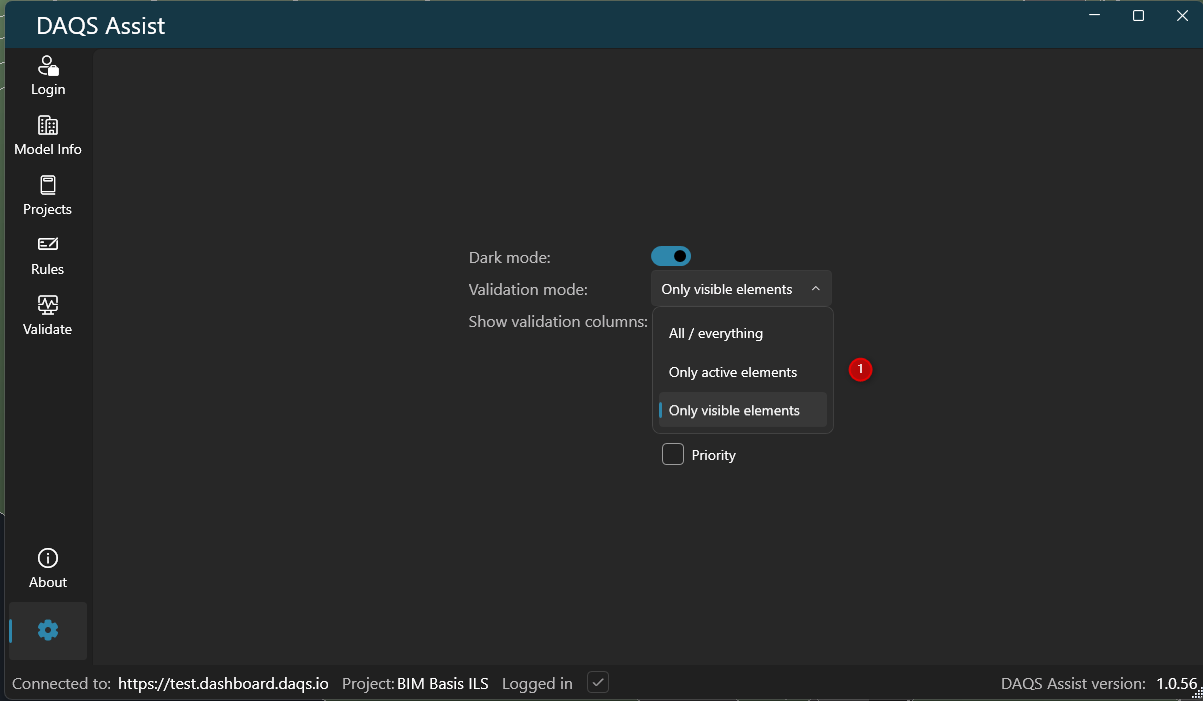Disable the Dark mode switch
This screenshot has width=1203, height=701.
[x=671, y=257]
